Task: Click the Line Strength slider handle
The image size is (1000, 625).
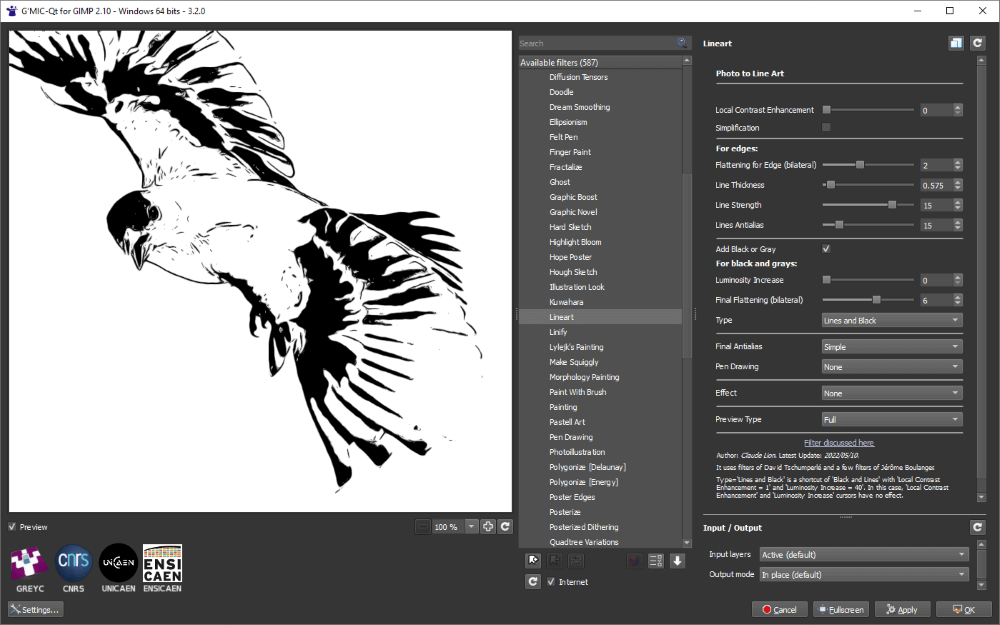Action: click(x=892, y=205)
